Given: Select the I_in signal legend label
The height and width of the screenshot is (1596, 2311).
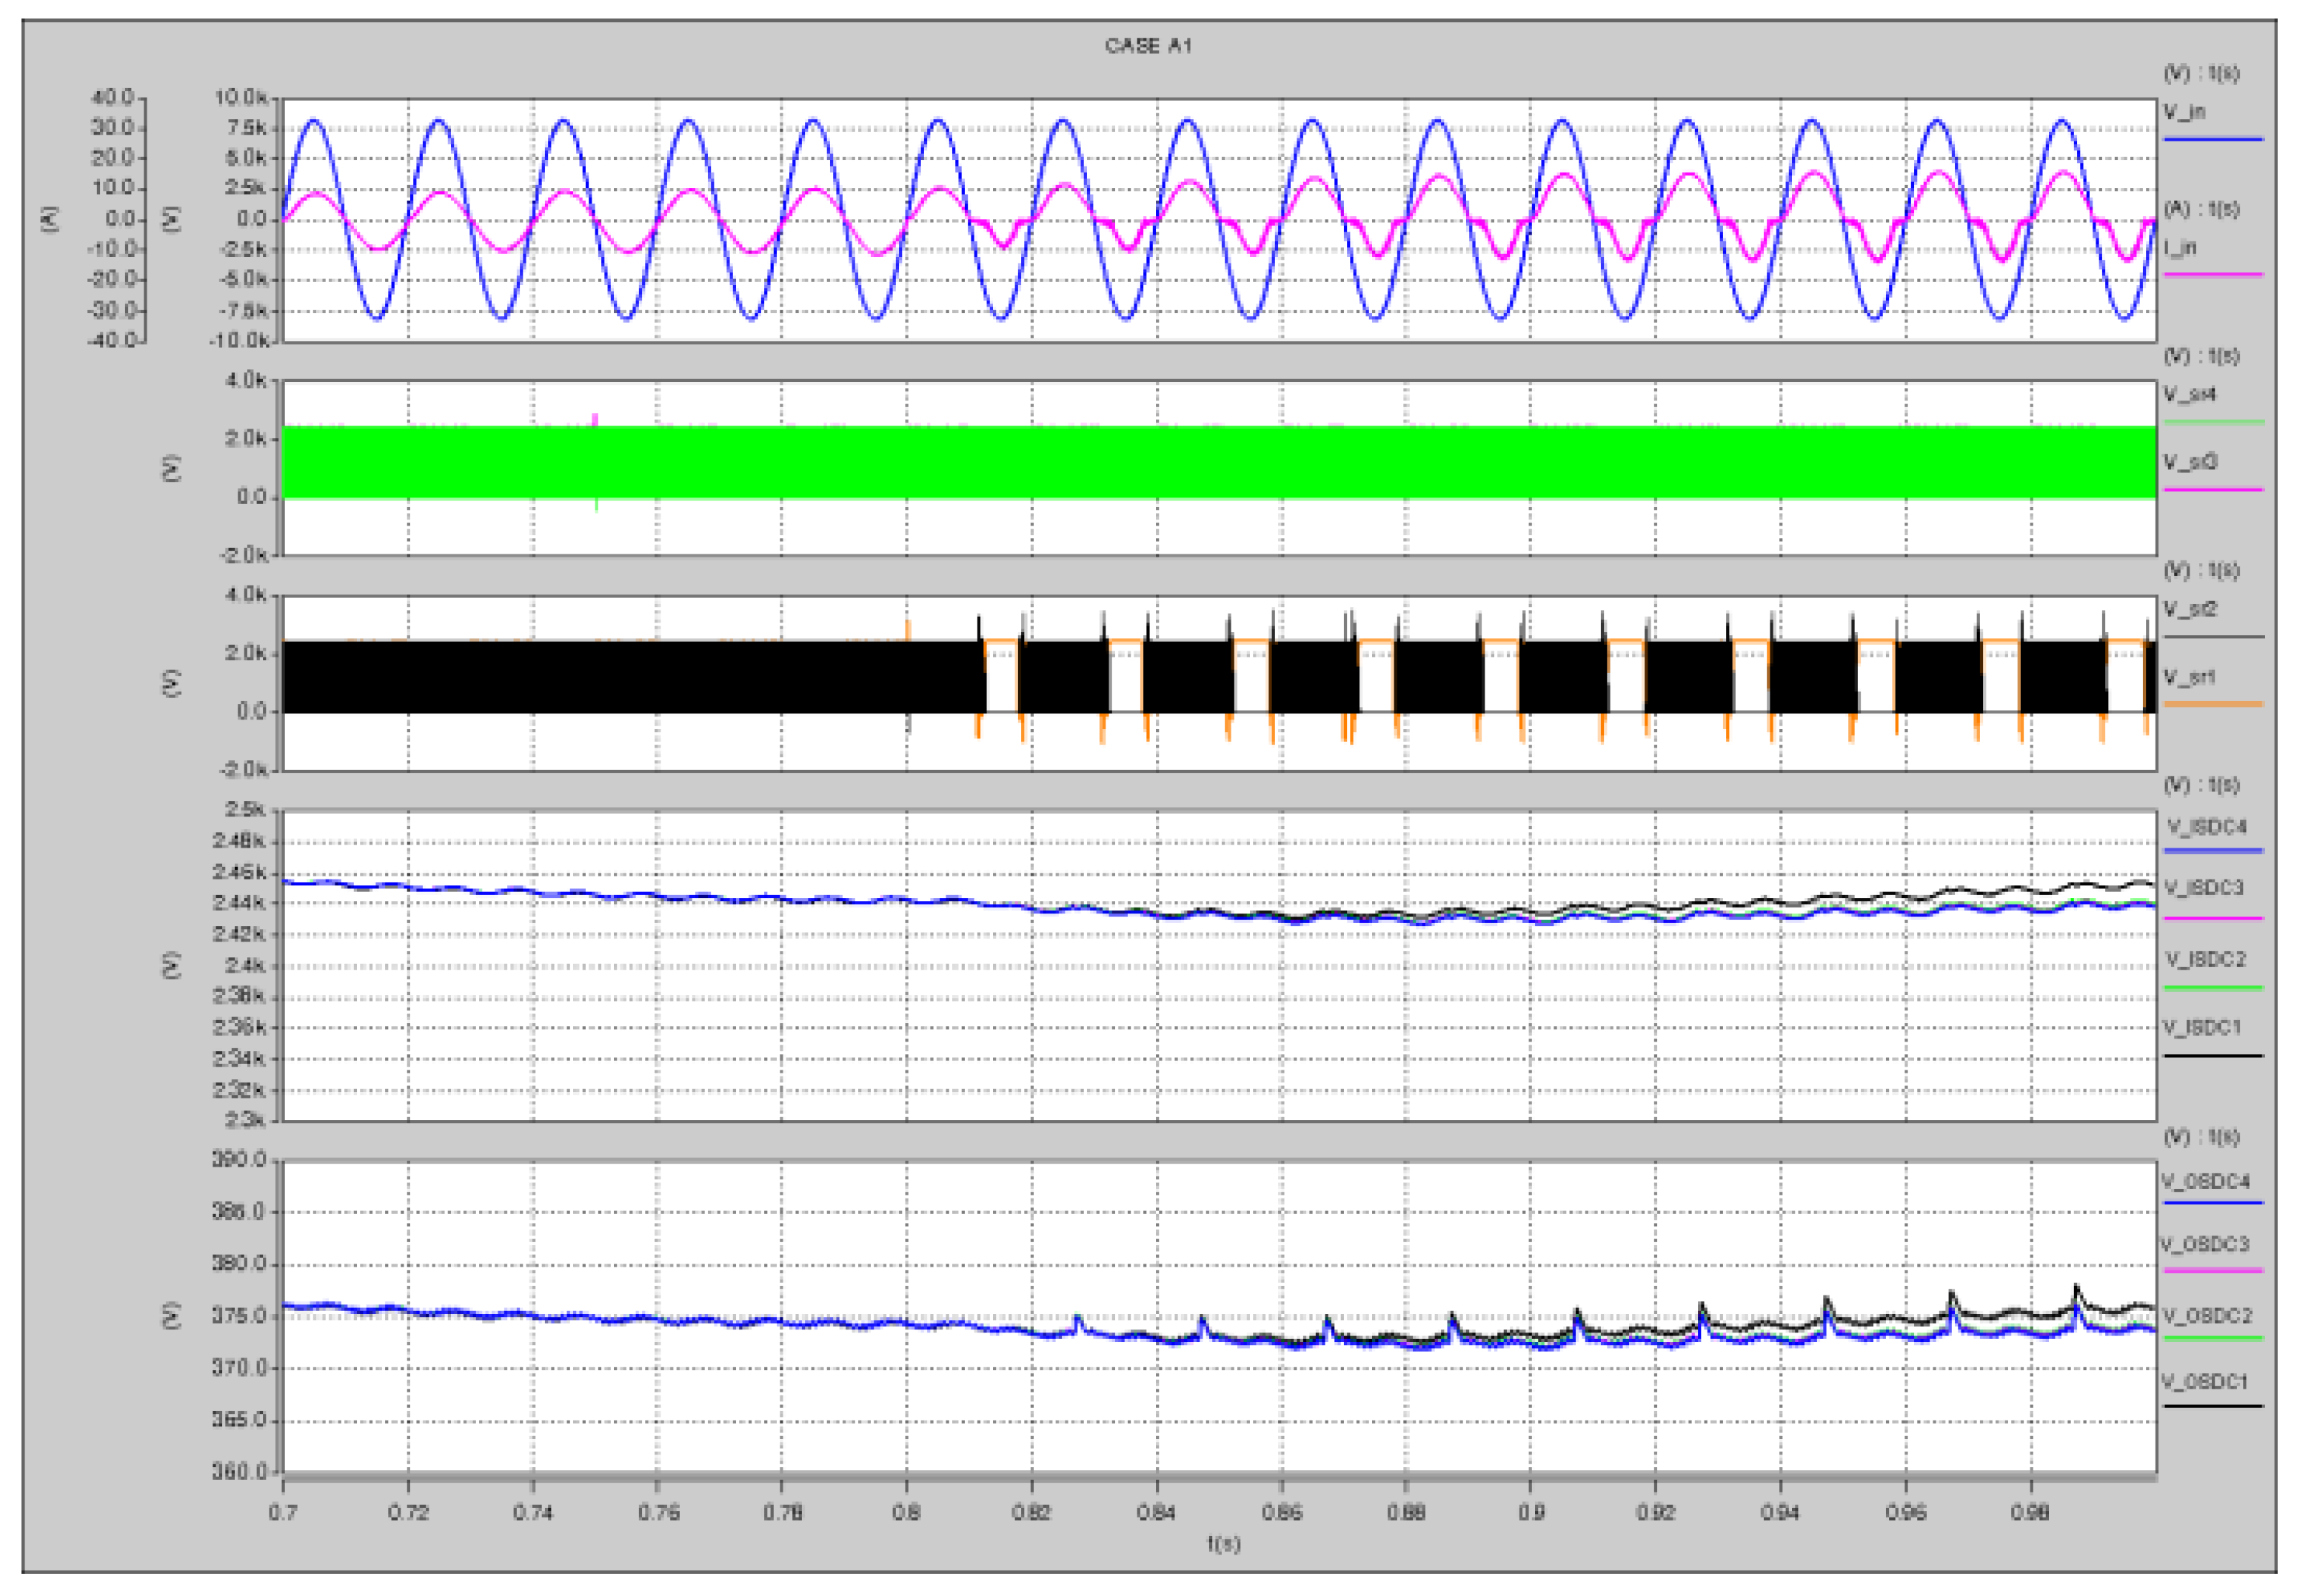Looking at the screenshot, I should [2180, 247].
